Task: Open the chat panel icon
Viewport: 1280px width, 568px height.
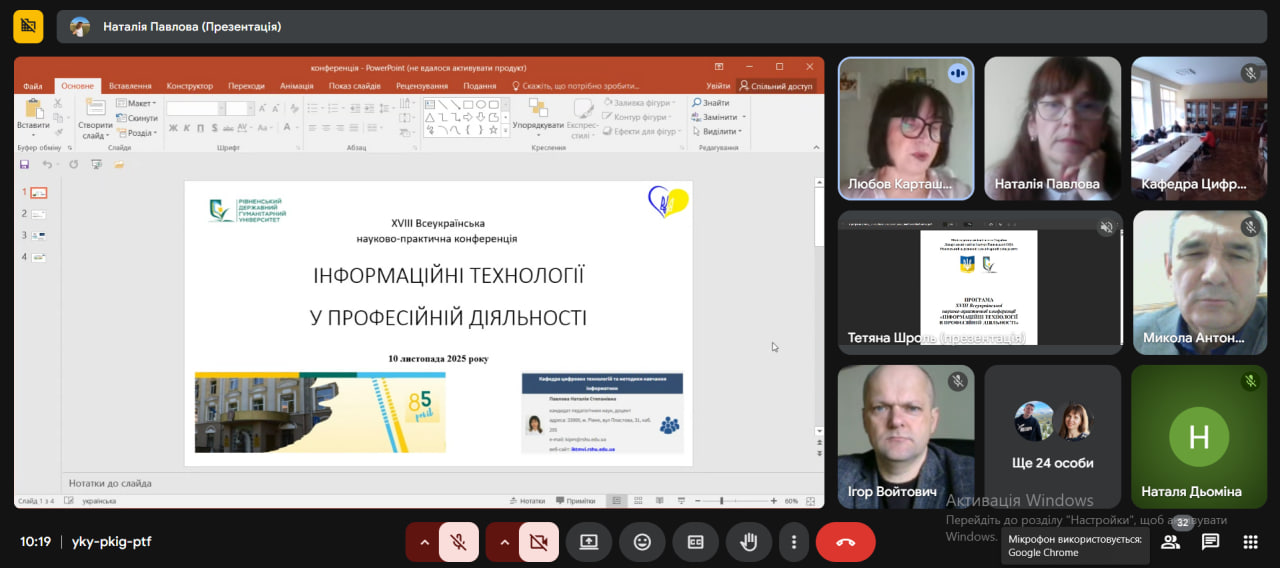Action: tap(1210, 542)
